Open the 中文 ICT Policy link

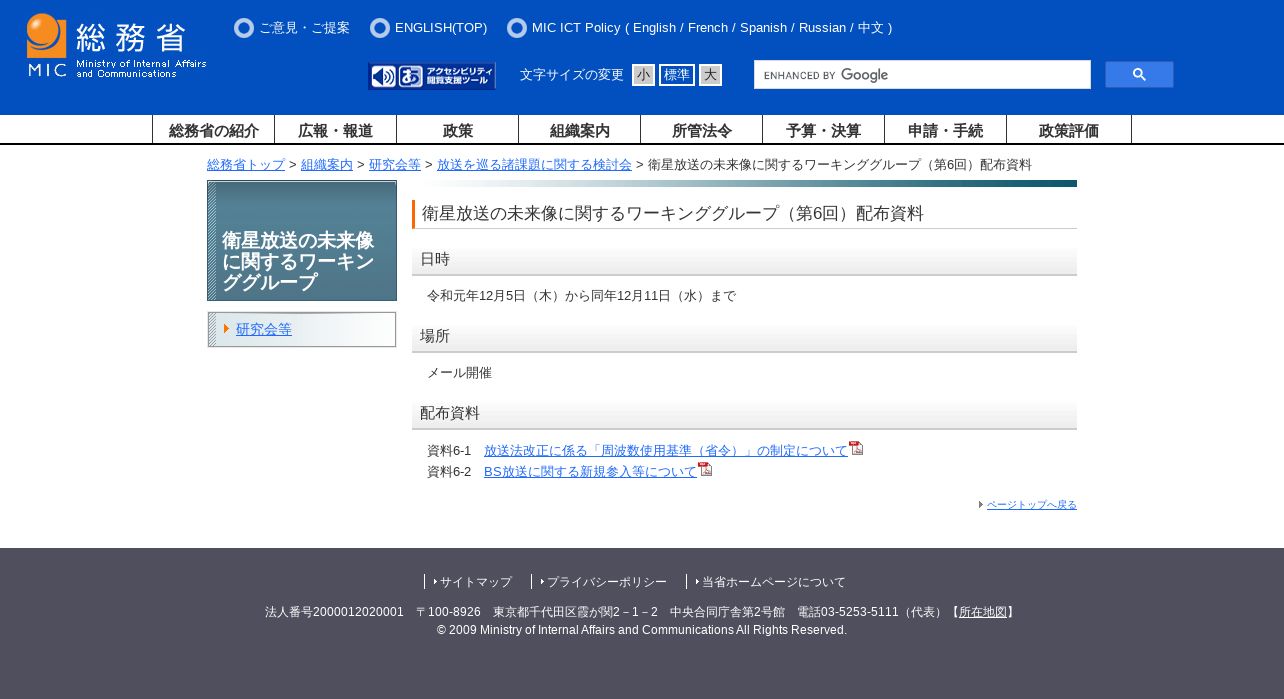(x=871, y=28)
